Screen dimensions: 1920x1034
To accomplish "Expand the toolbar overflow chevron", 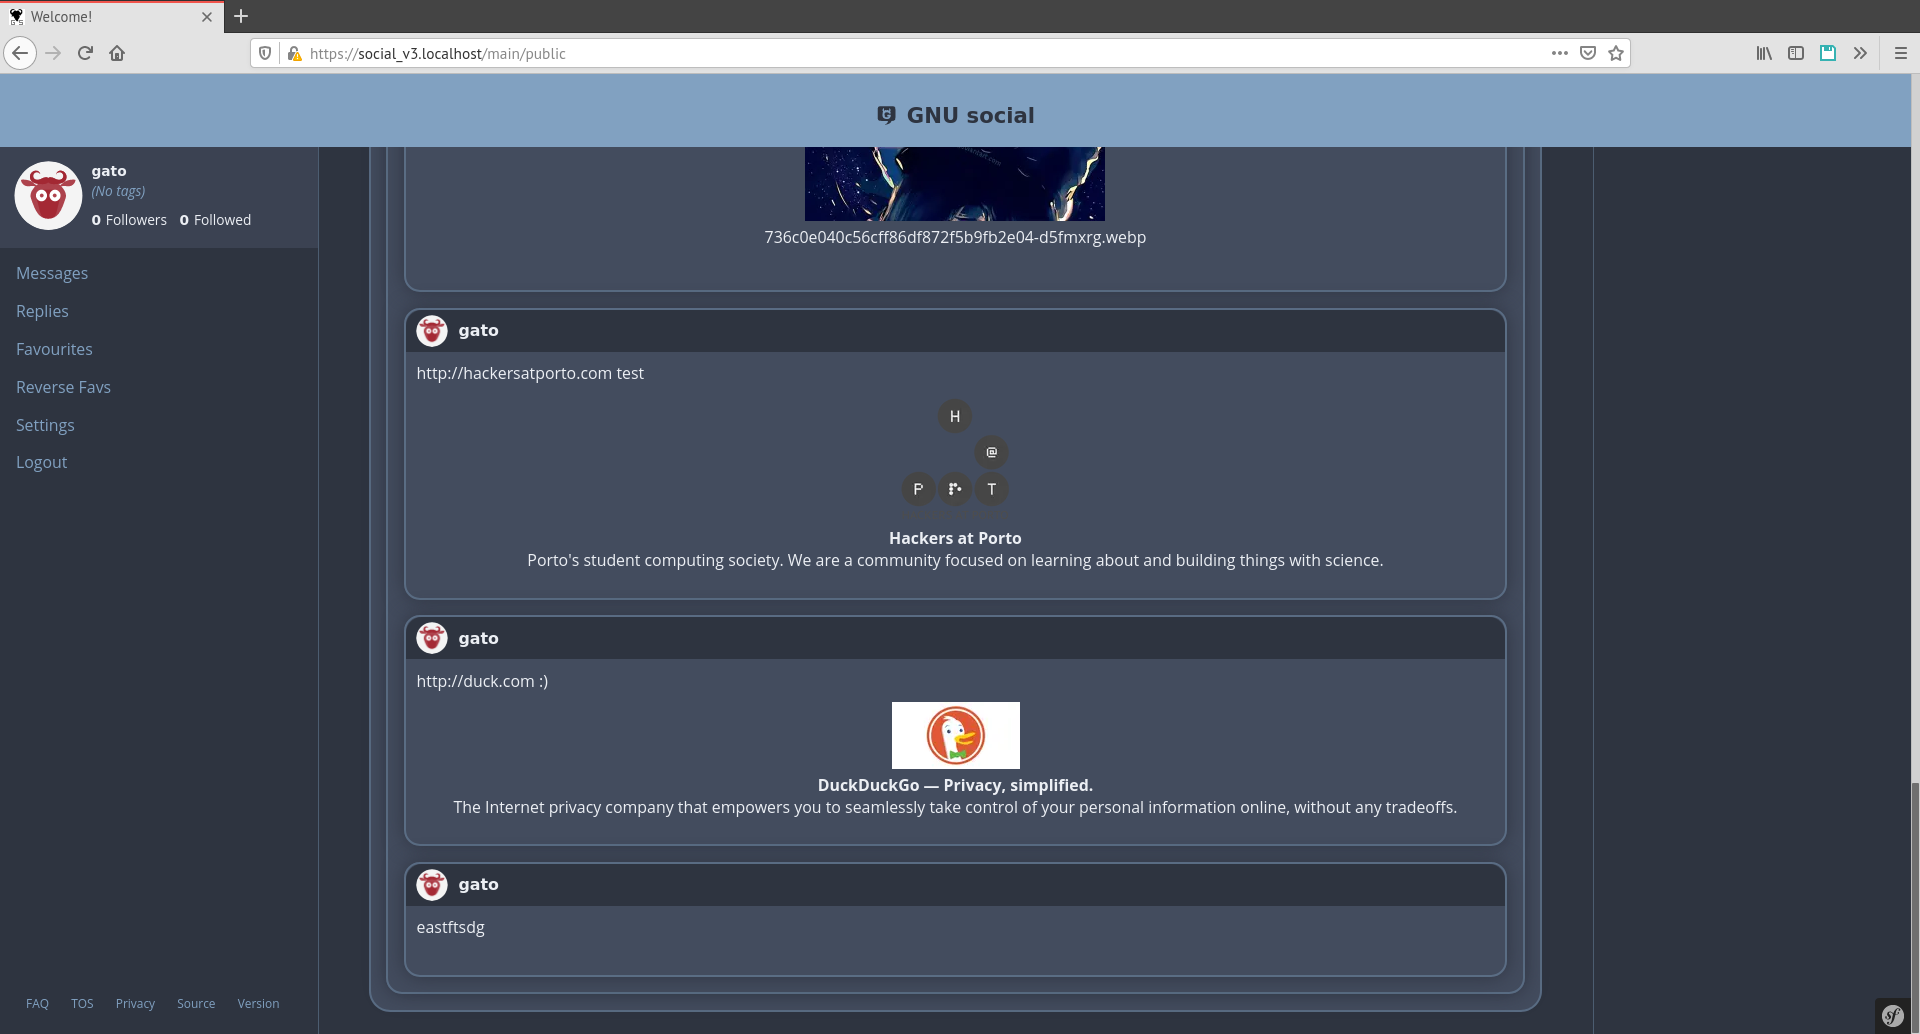I will [x=1861, y=53].
